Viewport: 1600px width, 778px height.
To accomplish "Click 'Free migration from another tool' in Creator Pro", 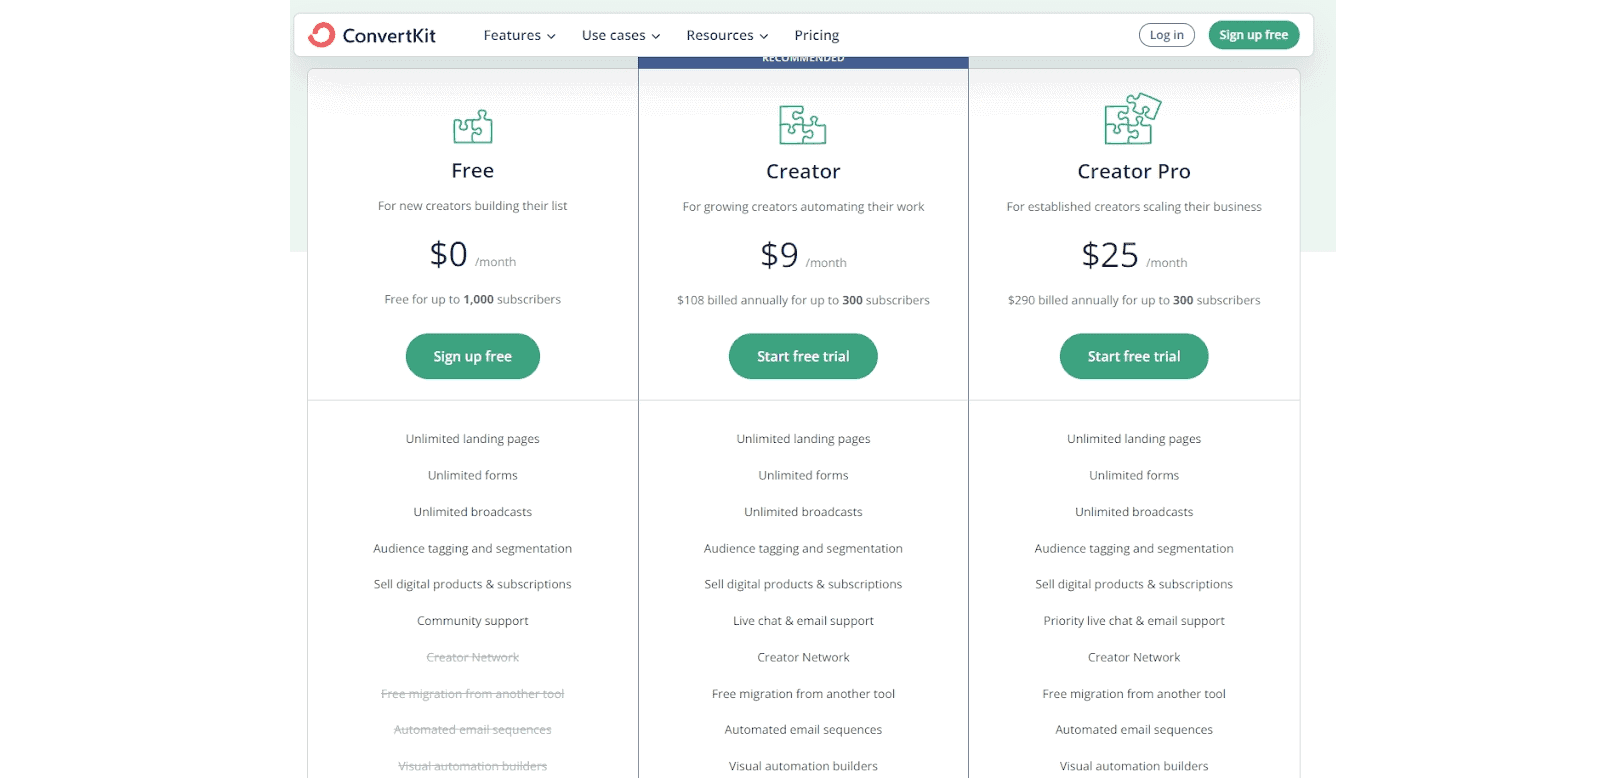I will [1134, 694].
